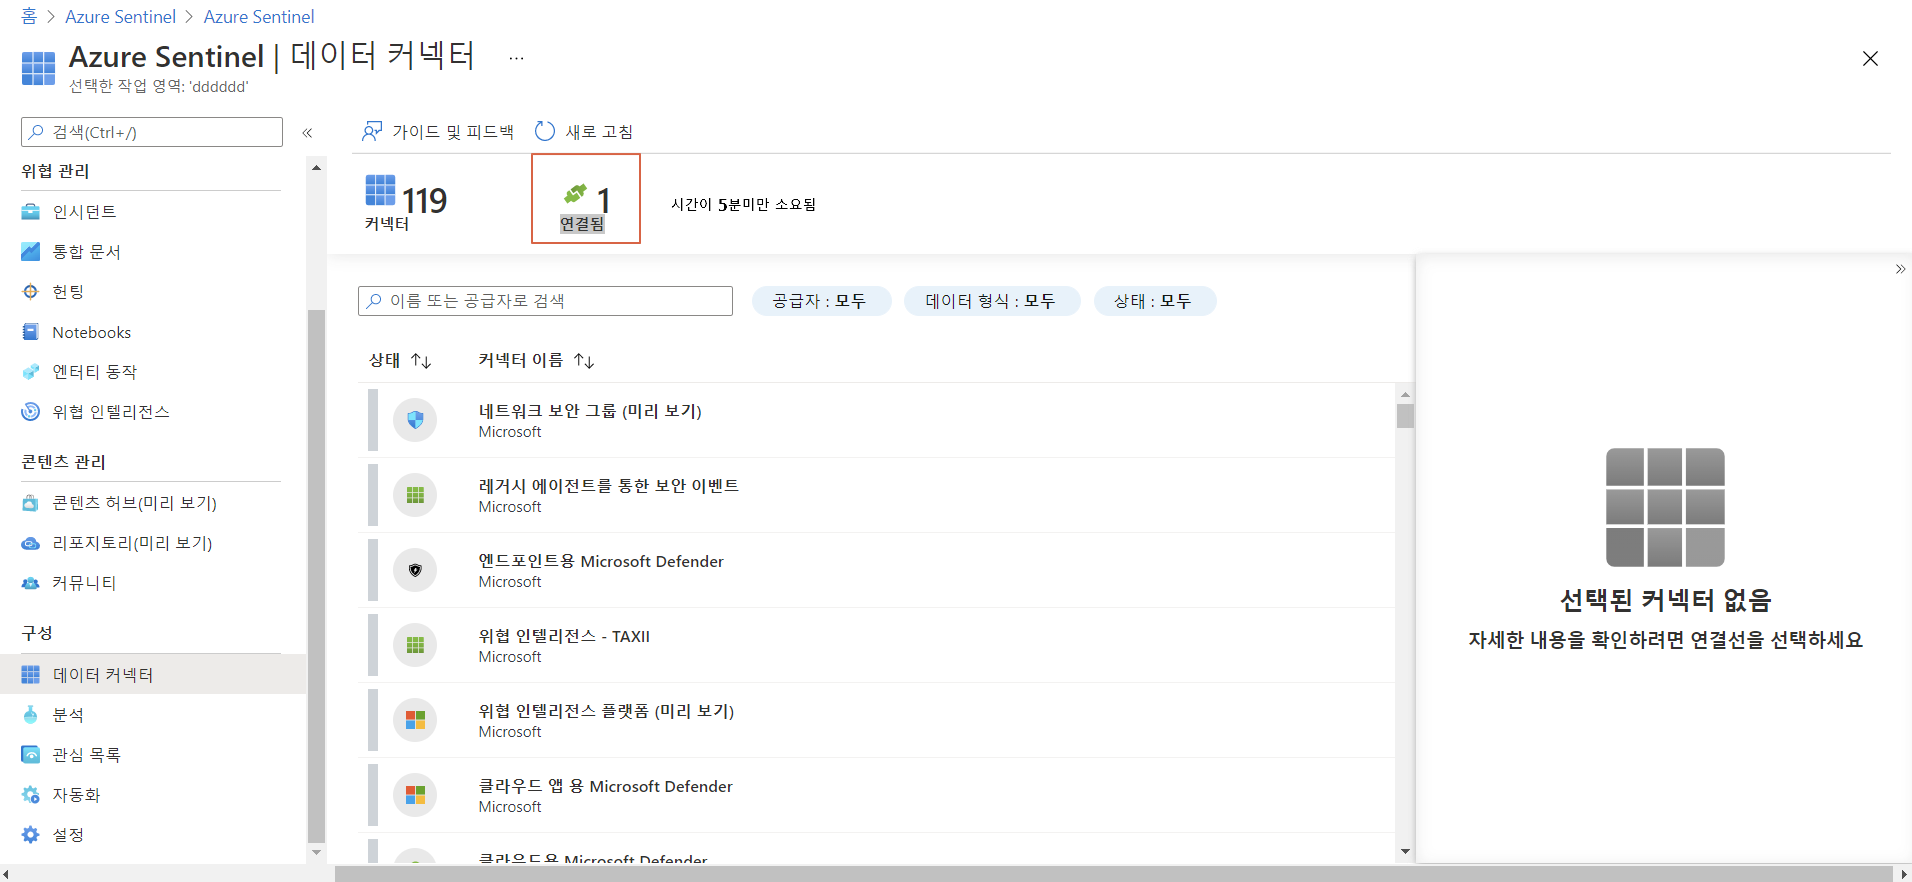Open 자동화 menu item
The image size is (1912, 882).
[x=151, y=795]
